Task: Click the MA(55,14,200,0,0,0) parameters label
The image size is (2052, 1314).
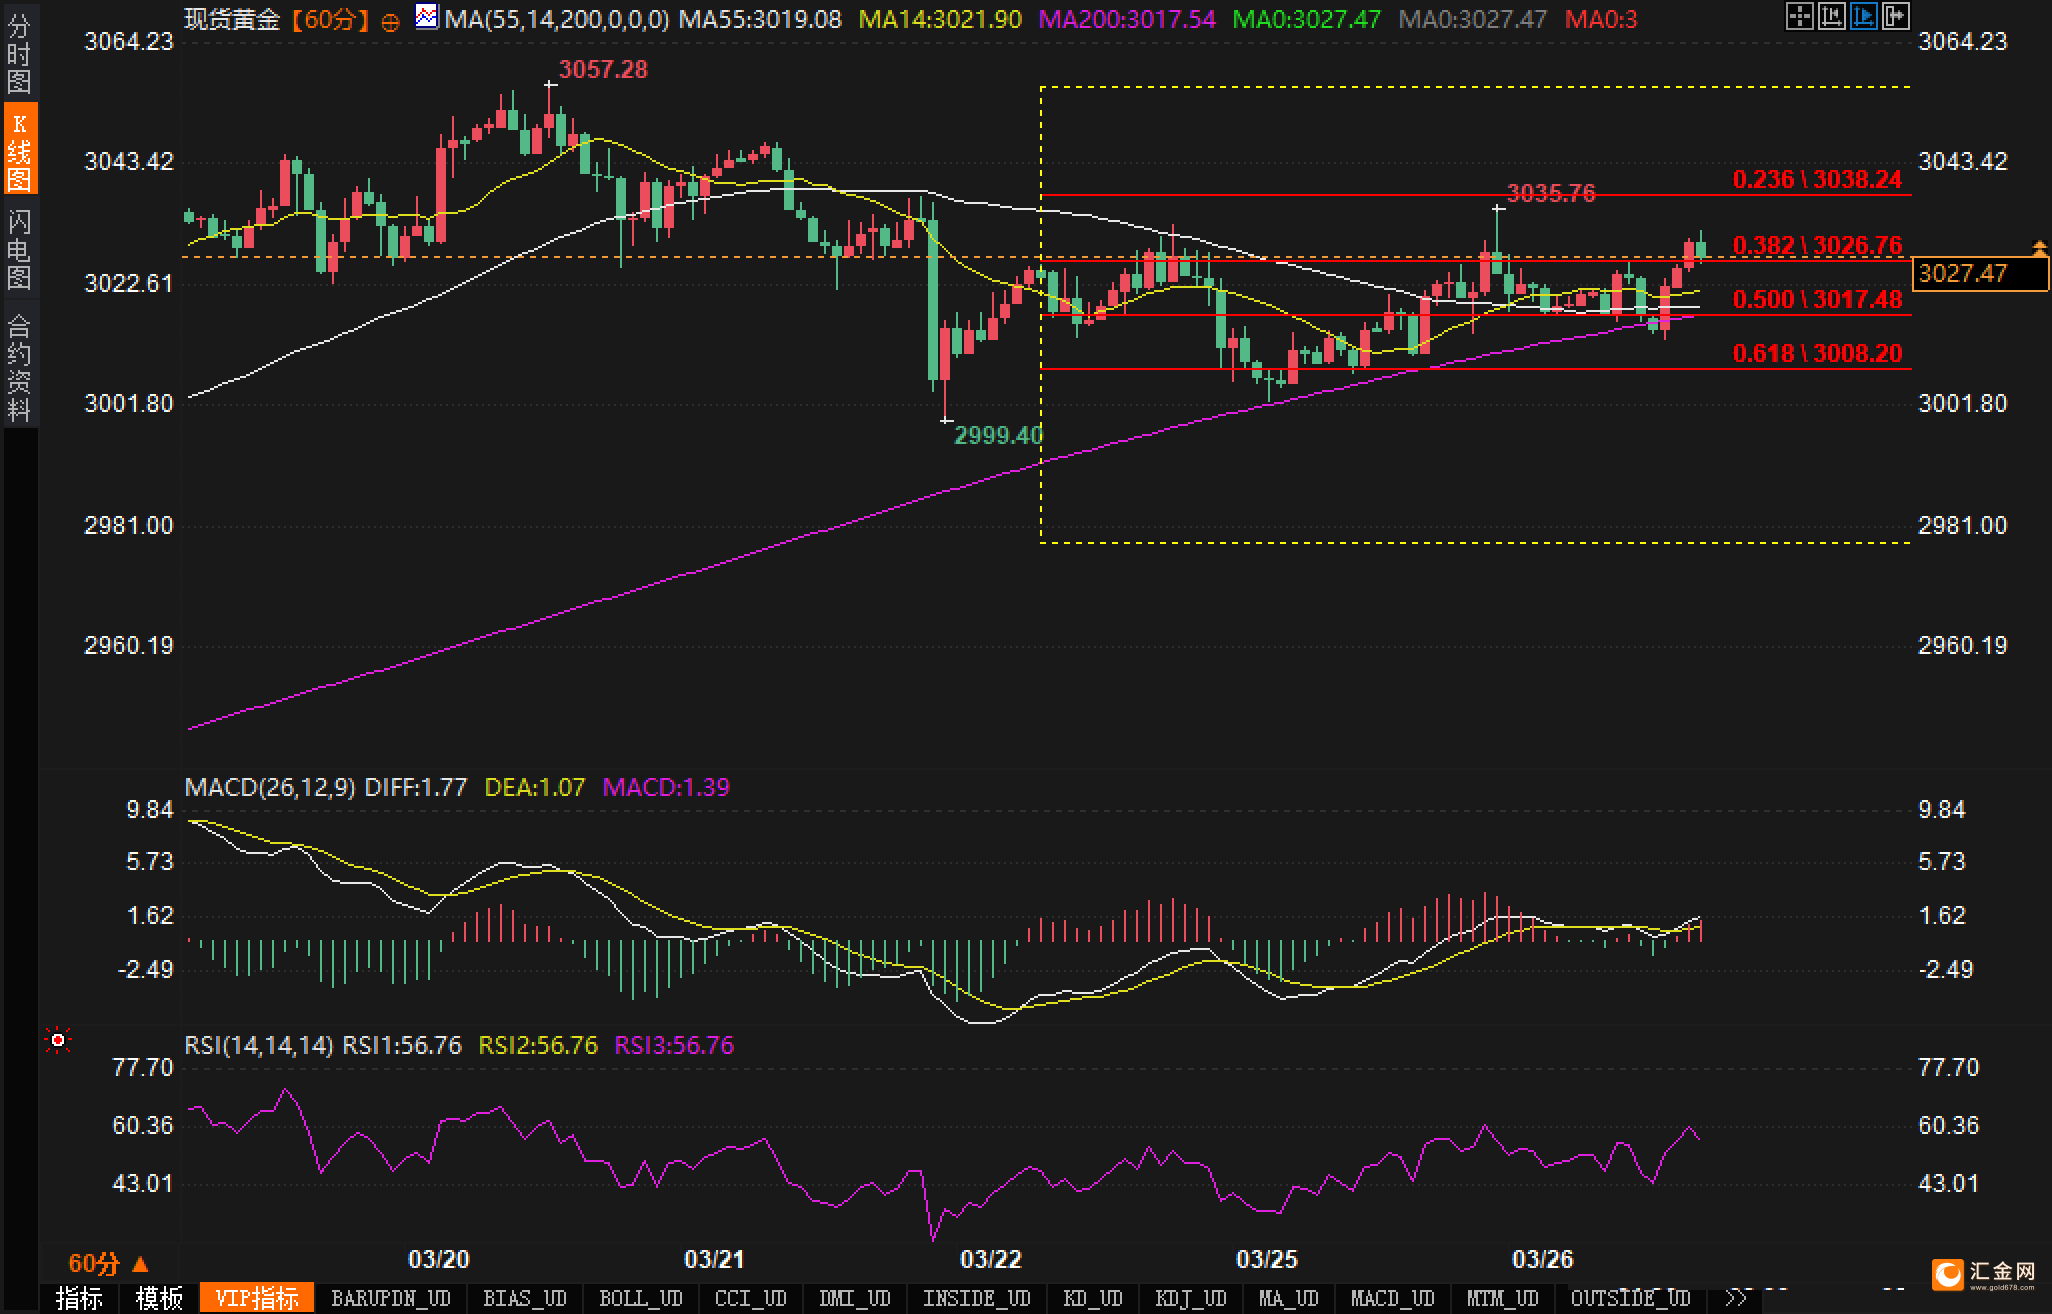Action: click(x=557, y=19)
